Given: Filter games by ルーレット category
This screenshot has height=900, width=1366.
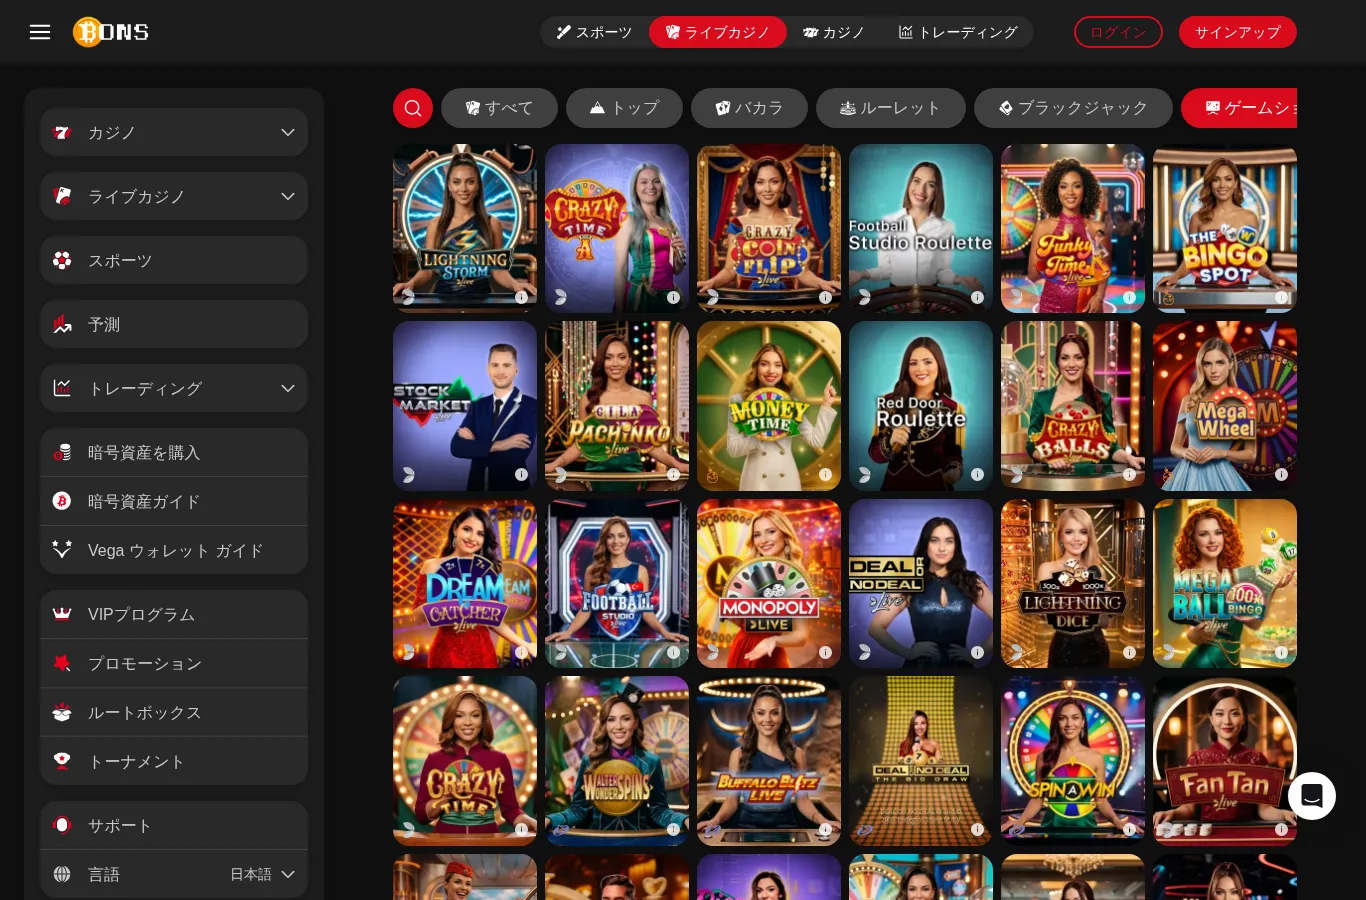Looking at the screenshot, I should click(890, 108).
